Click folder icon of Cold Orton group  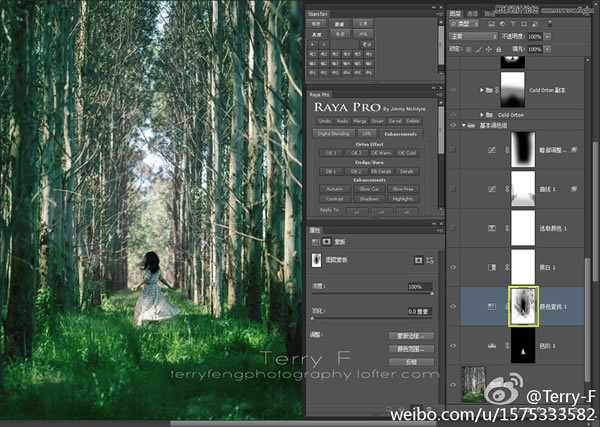tap(489, 115)
